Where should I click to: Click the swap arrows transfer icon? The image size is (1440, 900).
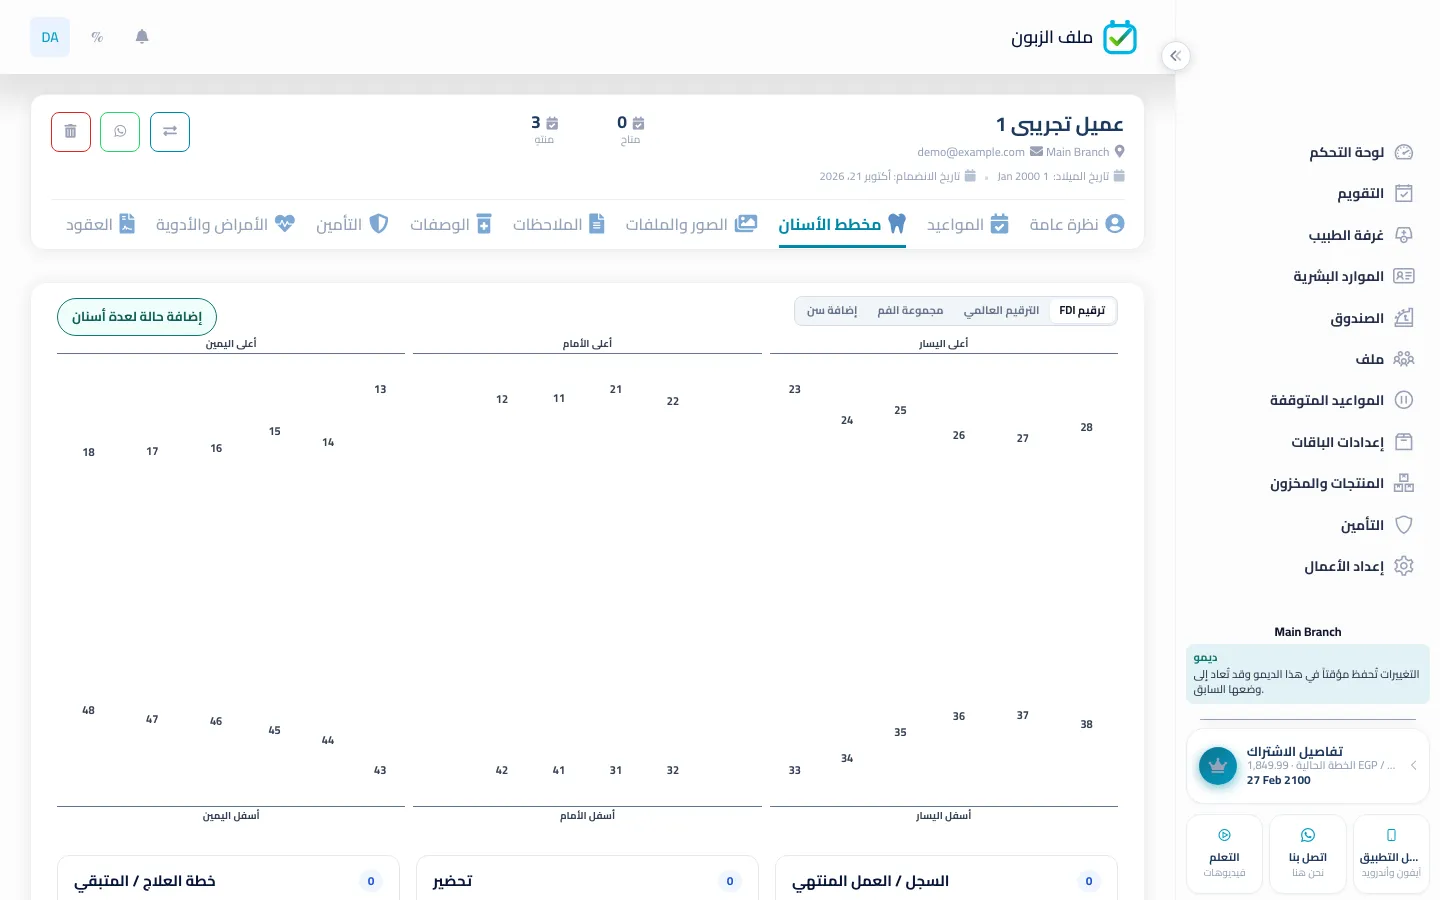tap(170, 132)
